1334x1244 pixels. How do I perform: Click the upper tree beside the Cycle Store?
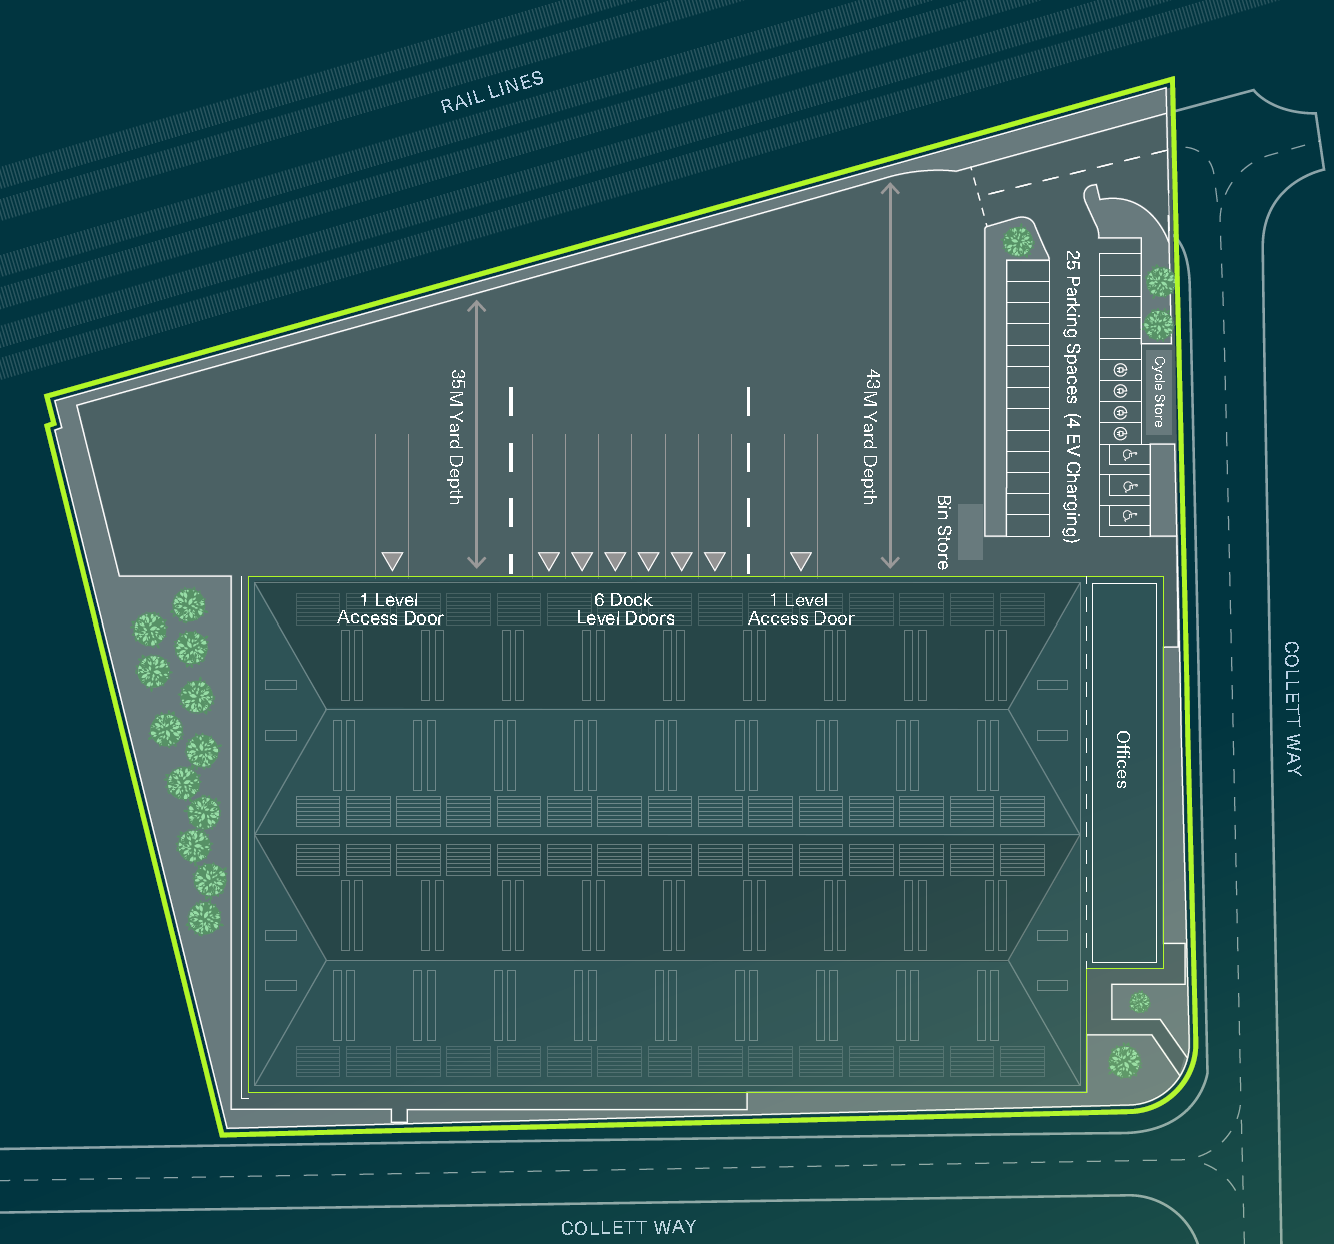point(1160,281)
